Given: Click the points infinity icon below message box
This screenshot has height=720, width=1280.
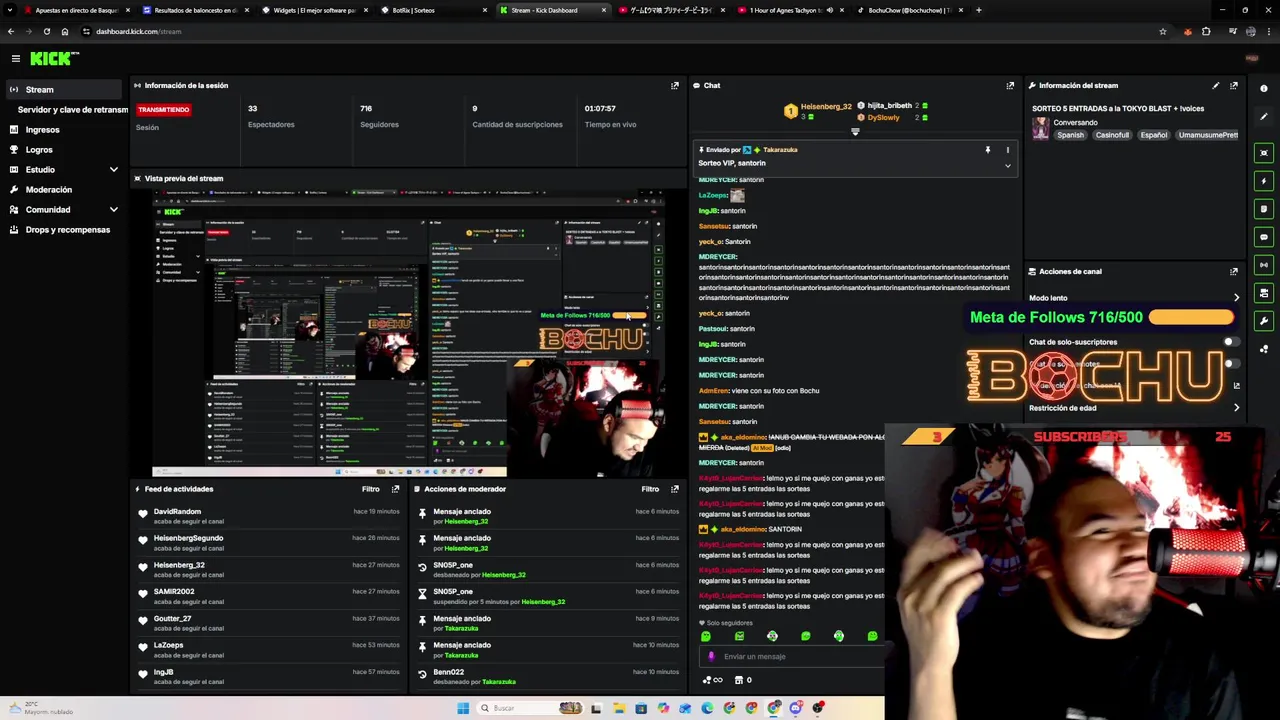Looking at the screenshot, I should (x=712, y=680).
